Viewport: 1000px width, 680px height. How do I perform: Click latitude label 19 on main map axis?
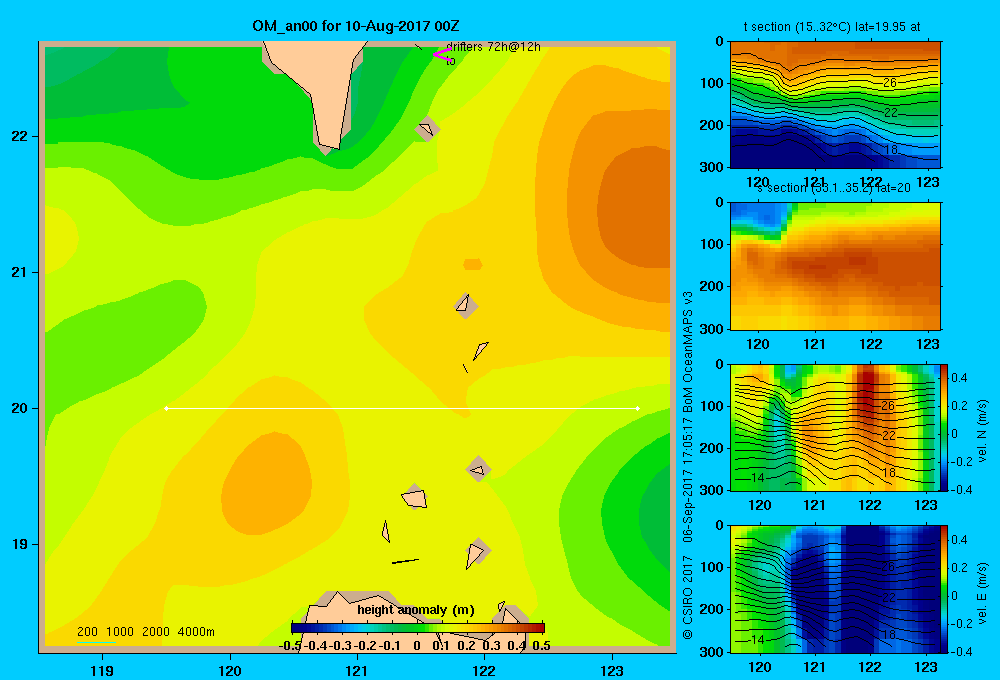tap(20, 544)
